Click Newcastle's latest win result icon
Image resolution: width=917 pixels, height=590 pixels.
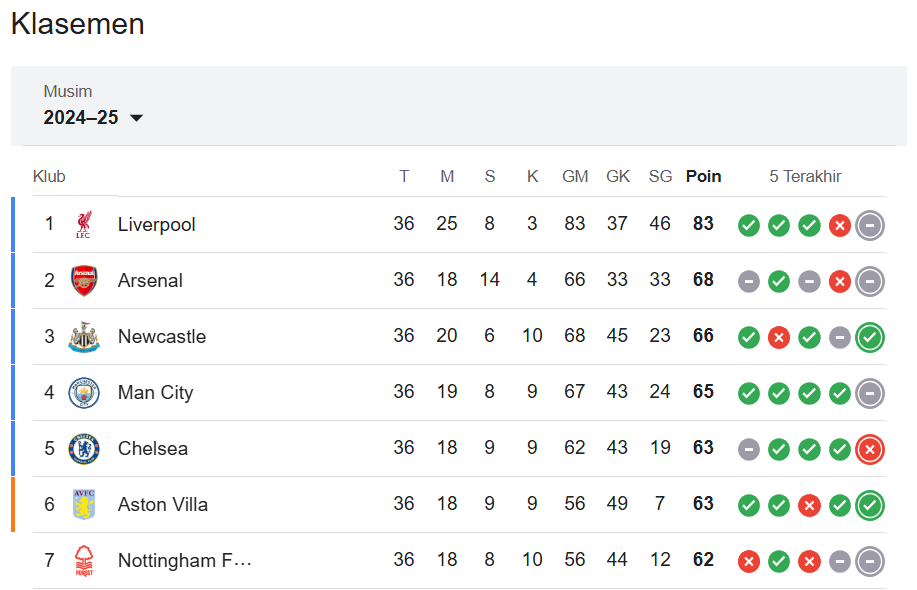[870, 337]
